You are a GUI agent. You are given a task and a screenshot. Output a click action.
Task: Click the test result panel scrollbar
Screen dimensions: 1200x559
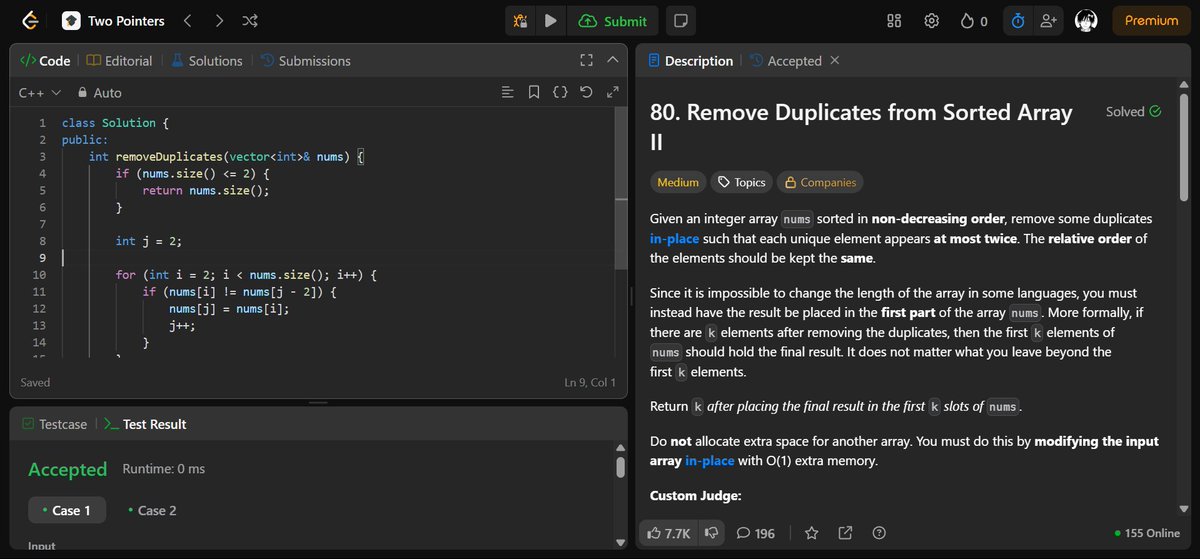pyautogui.click(x=620, y=467)
